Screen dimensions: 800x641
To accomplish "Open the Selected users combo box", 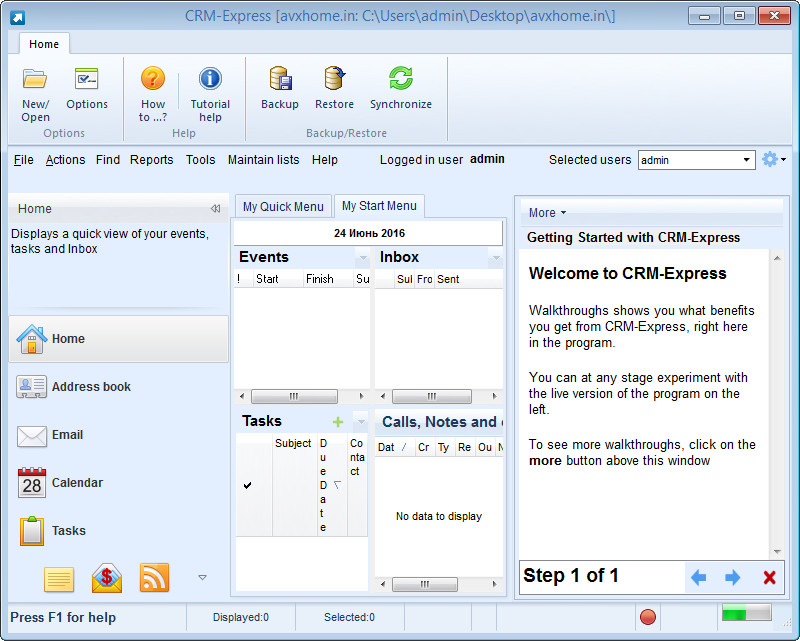I will click(696, 160).
